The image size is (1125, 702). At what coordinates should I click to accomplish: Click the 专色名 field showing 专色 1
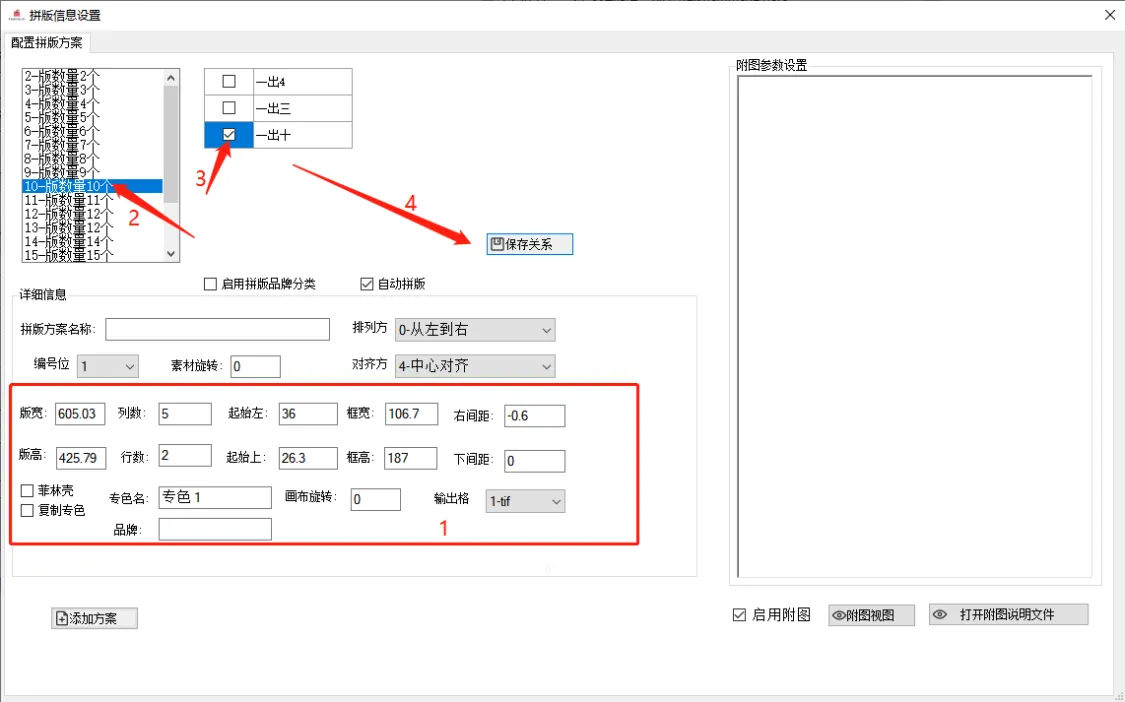pos(215,497)
